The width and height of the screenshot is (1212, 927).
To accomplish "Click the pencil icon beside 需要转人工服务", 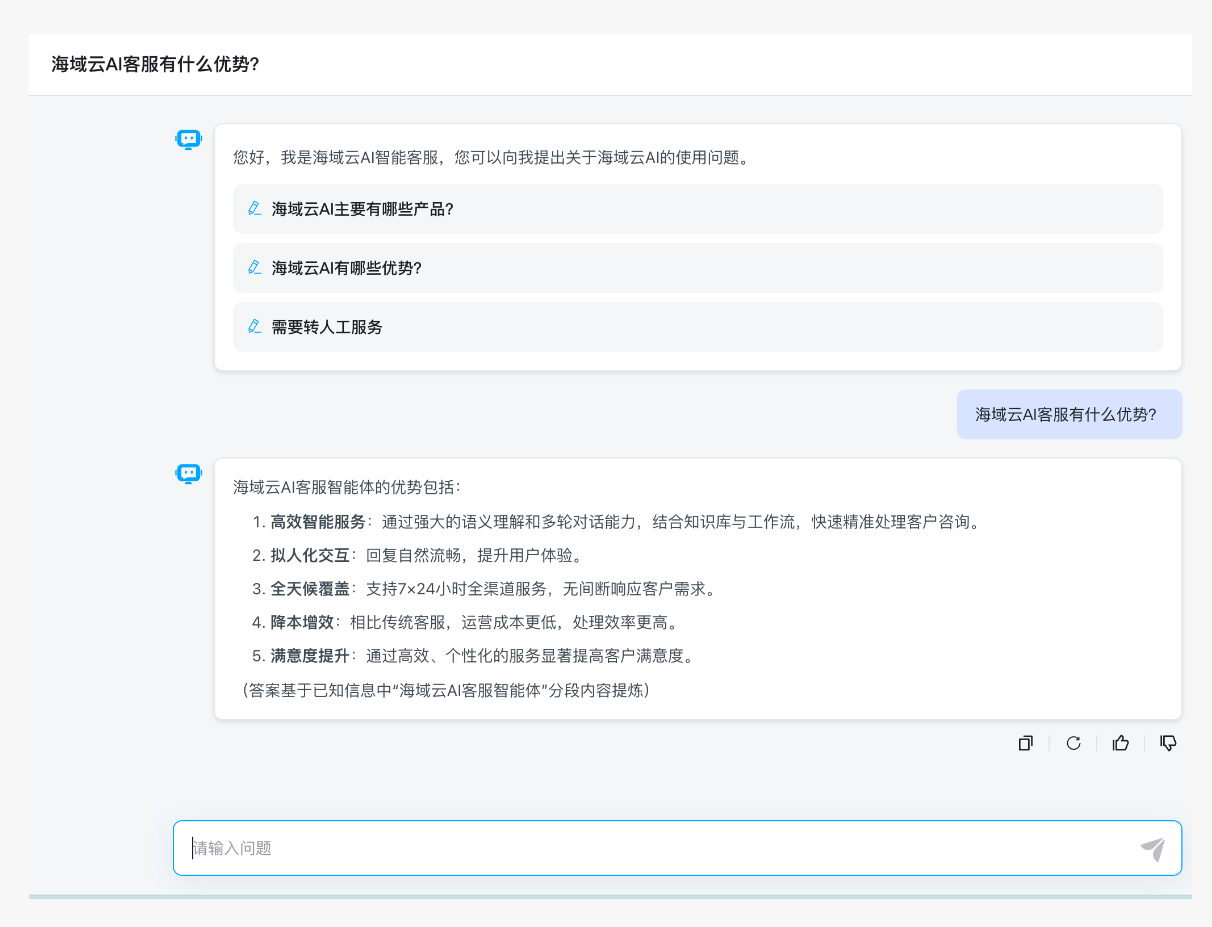I will click(254, 327).
